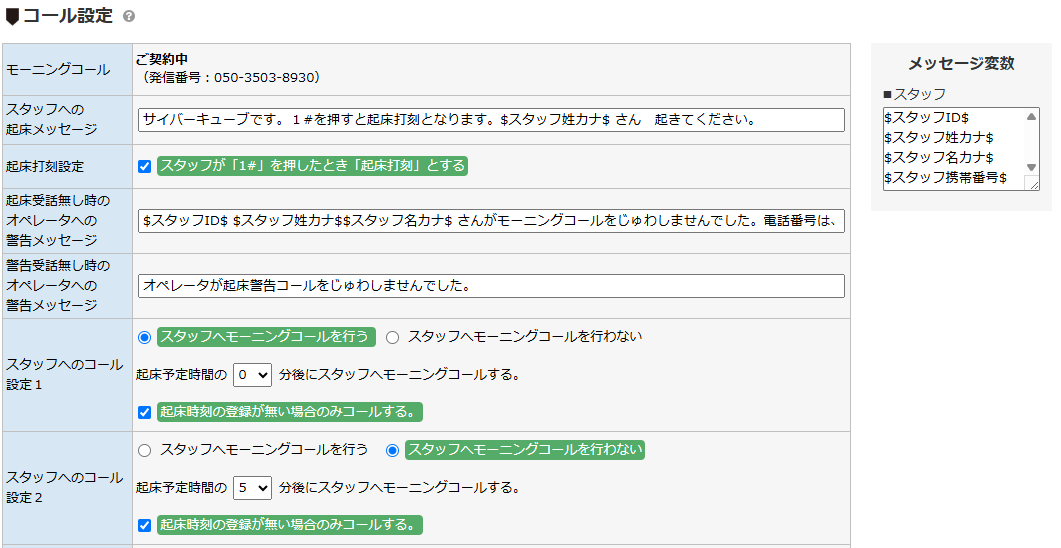This screenshot has width=1061, height=548.
Task: Toggle 起床時刻の登録が無い場合のみ checkbox in コール設定2
Action: [x=144, y=525]
